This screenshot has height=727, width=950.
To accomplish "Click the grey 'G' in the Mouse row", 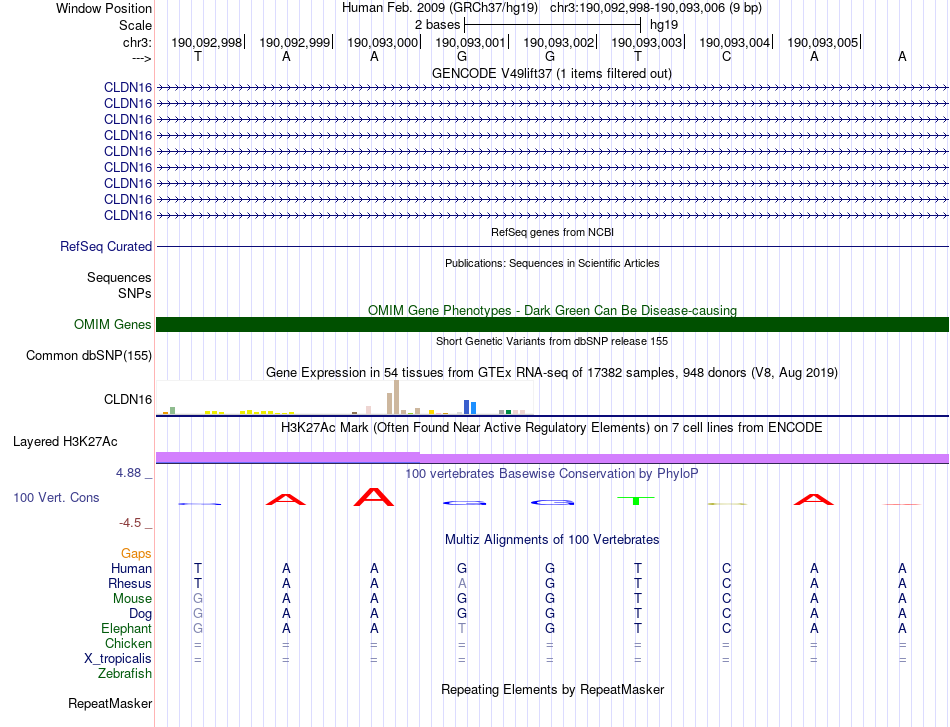I will [x=198, y=599].
